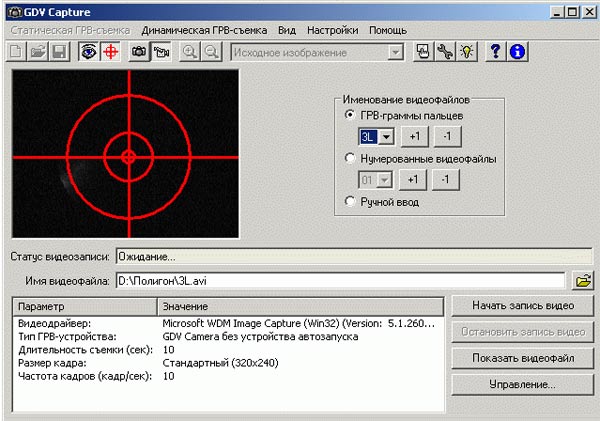600x421 pixels.
Task: Minimize the GDV Capture window
Action: tap(557, 12)
